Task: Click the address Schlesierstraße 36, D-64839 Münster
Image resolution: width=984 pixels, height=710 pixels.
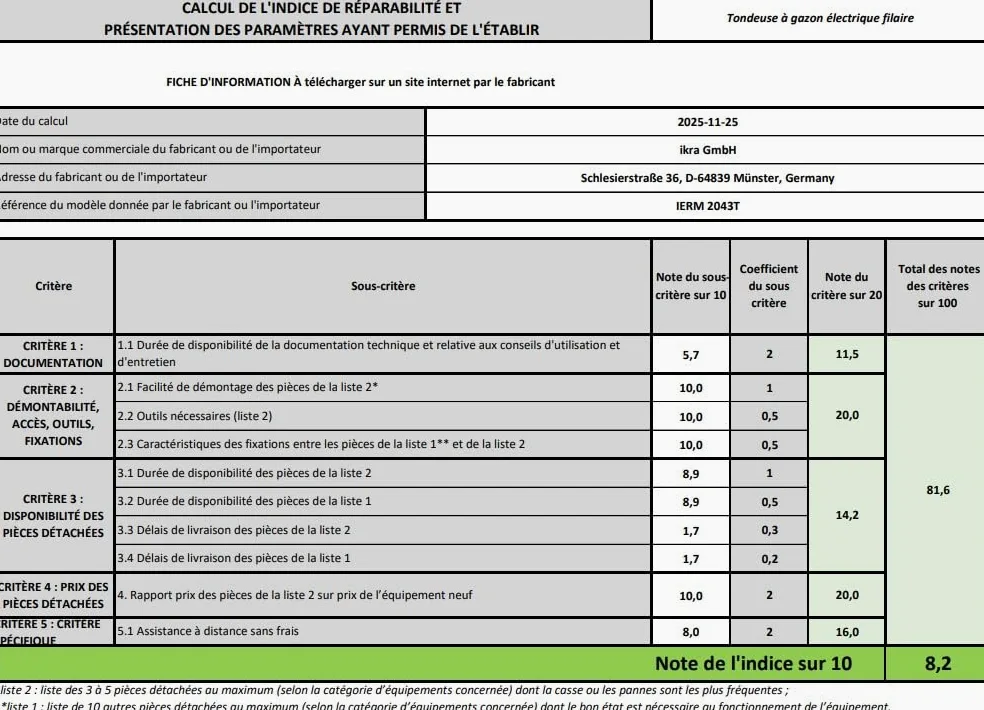Action: [x=707, y=178]
